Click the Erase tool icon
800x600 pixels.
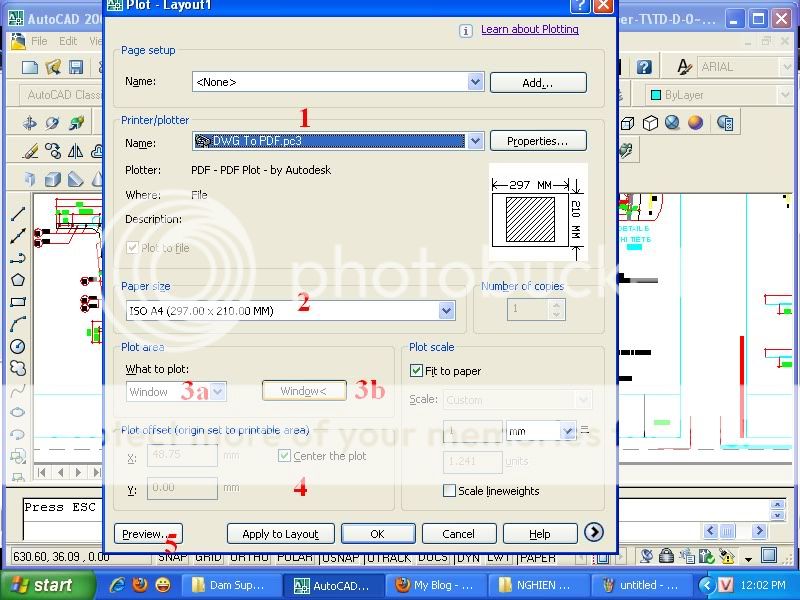coord(31,151)
